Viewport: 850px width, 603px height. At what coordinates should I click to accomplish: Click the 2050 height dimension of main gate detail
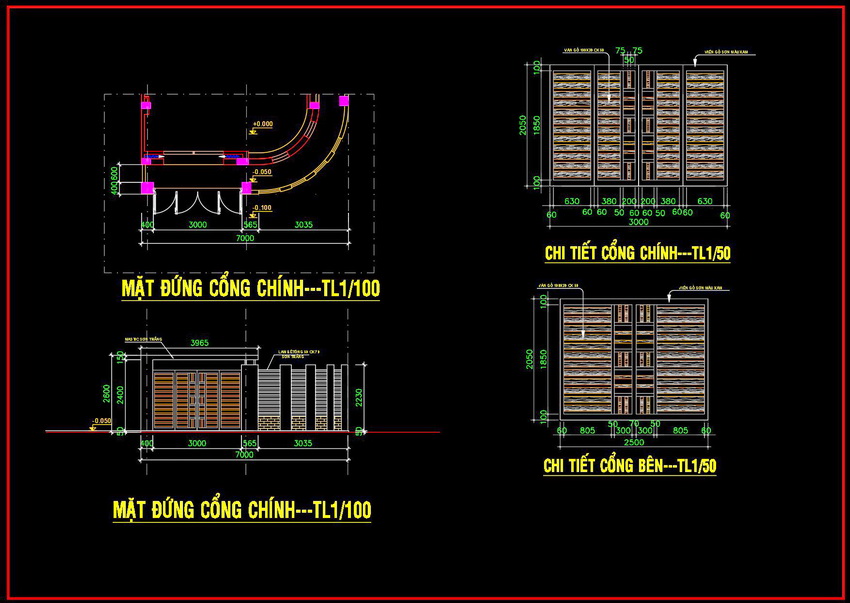pos(522,125)
